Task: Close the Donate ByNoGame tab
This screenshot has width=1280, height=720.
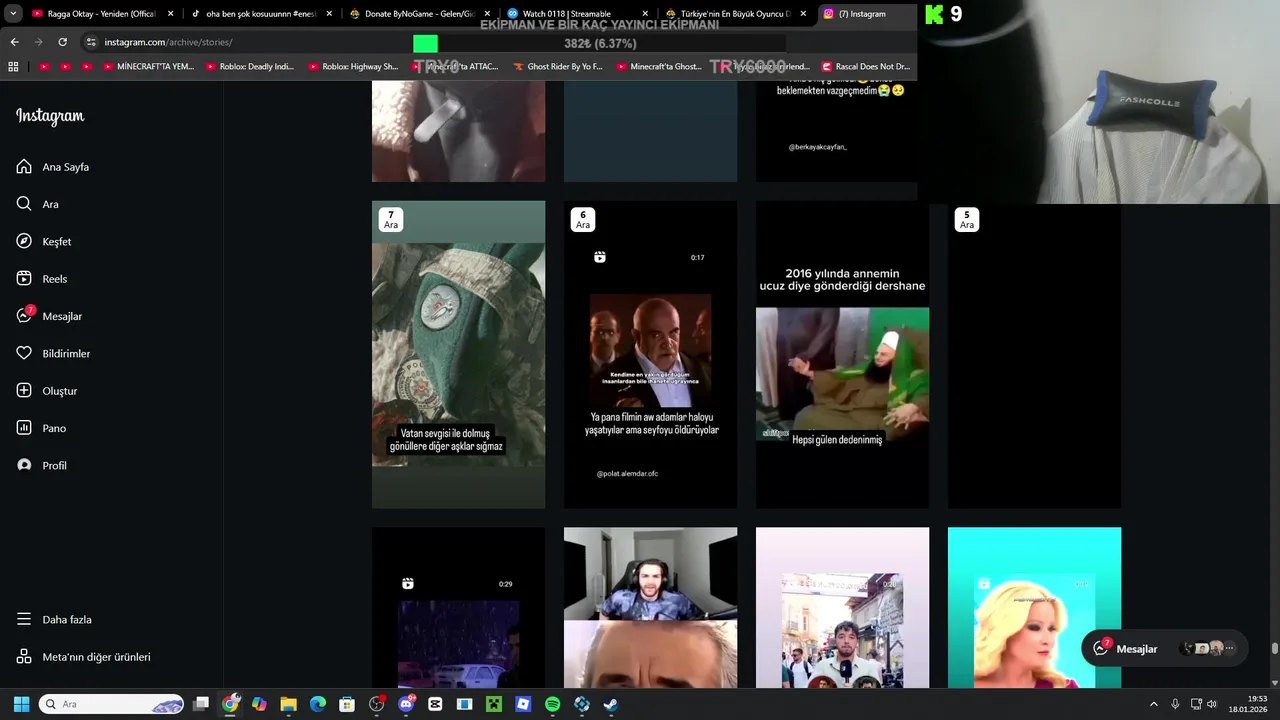Action: 486,14
